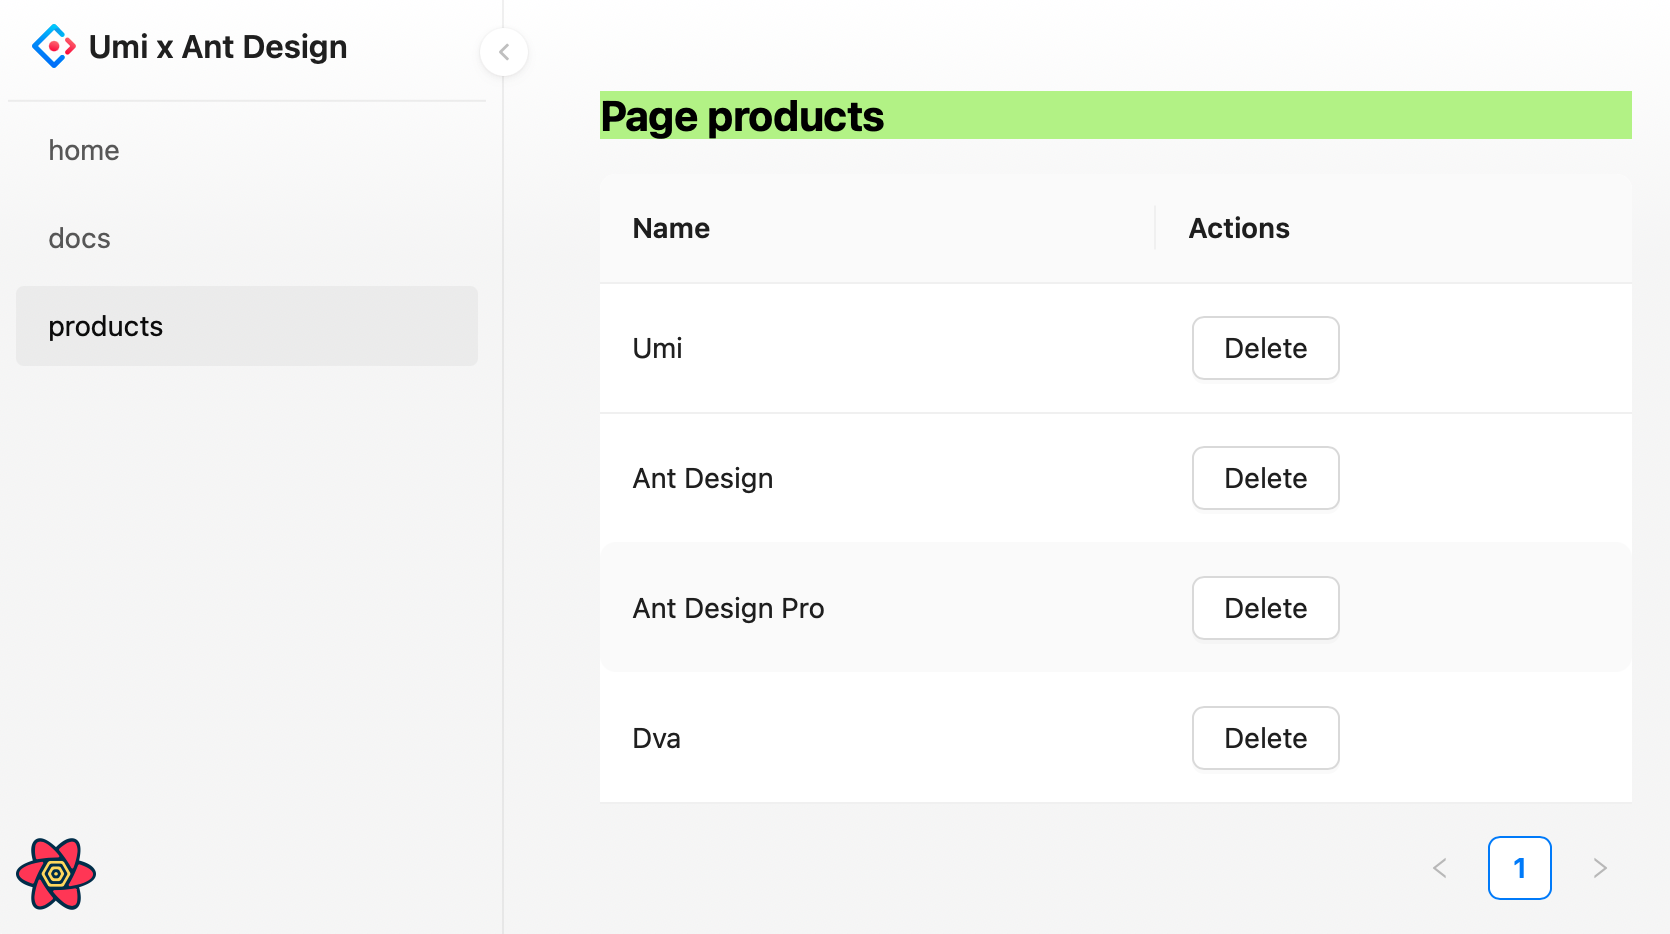Viewport: 1670px width, 934px height.
Task: Open the docs menu item
Action: [x=80, y=238]
